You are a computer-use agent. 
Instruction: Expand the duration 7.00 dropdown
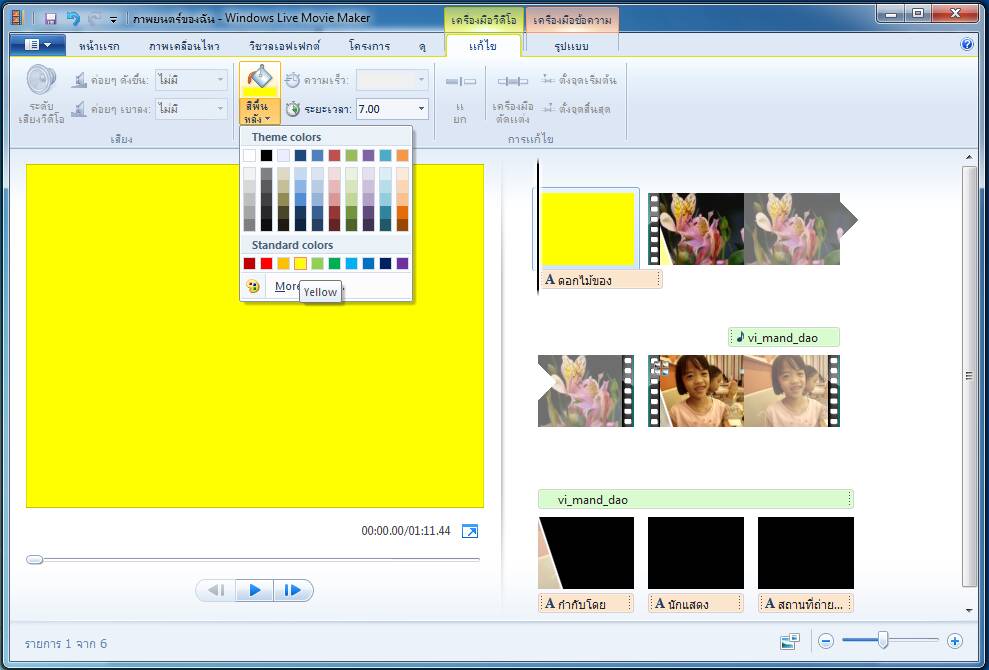point(422,108)
